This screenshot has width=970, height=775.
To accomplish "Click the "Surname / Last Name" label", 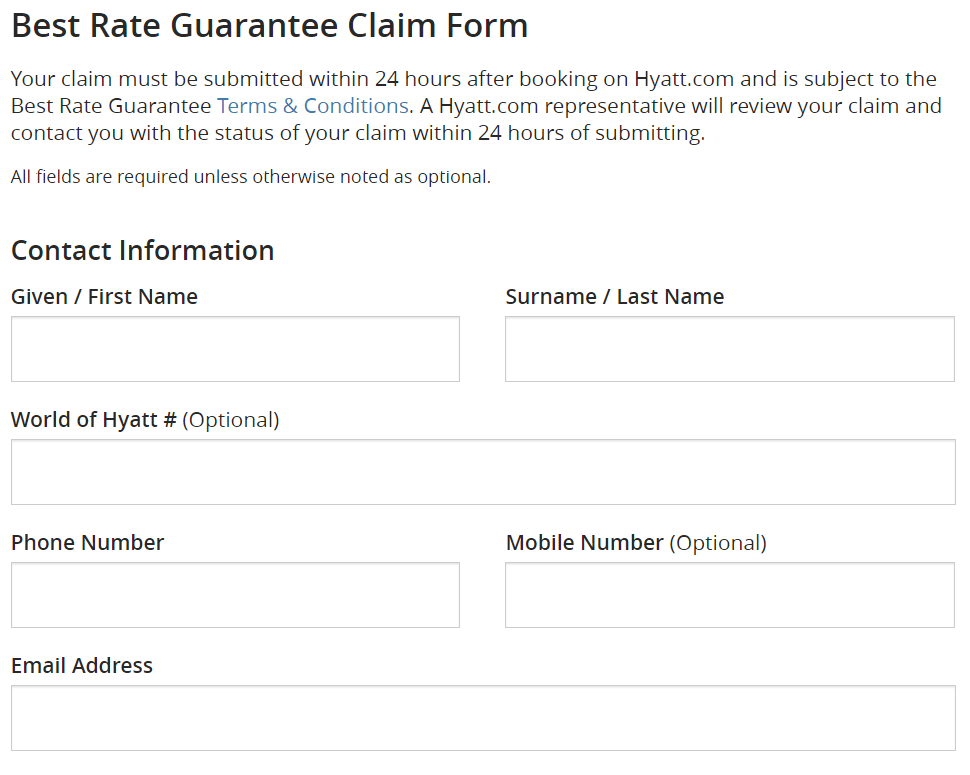I will (x=614, y=297).
